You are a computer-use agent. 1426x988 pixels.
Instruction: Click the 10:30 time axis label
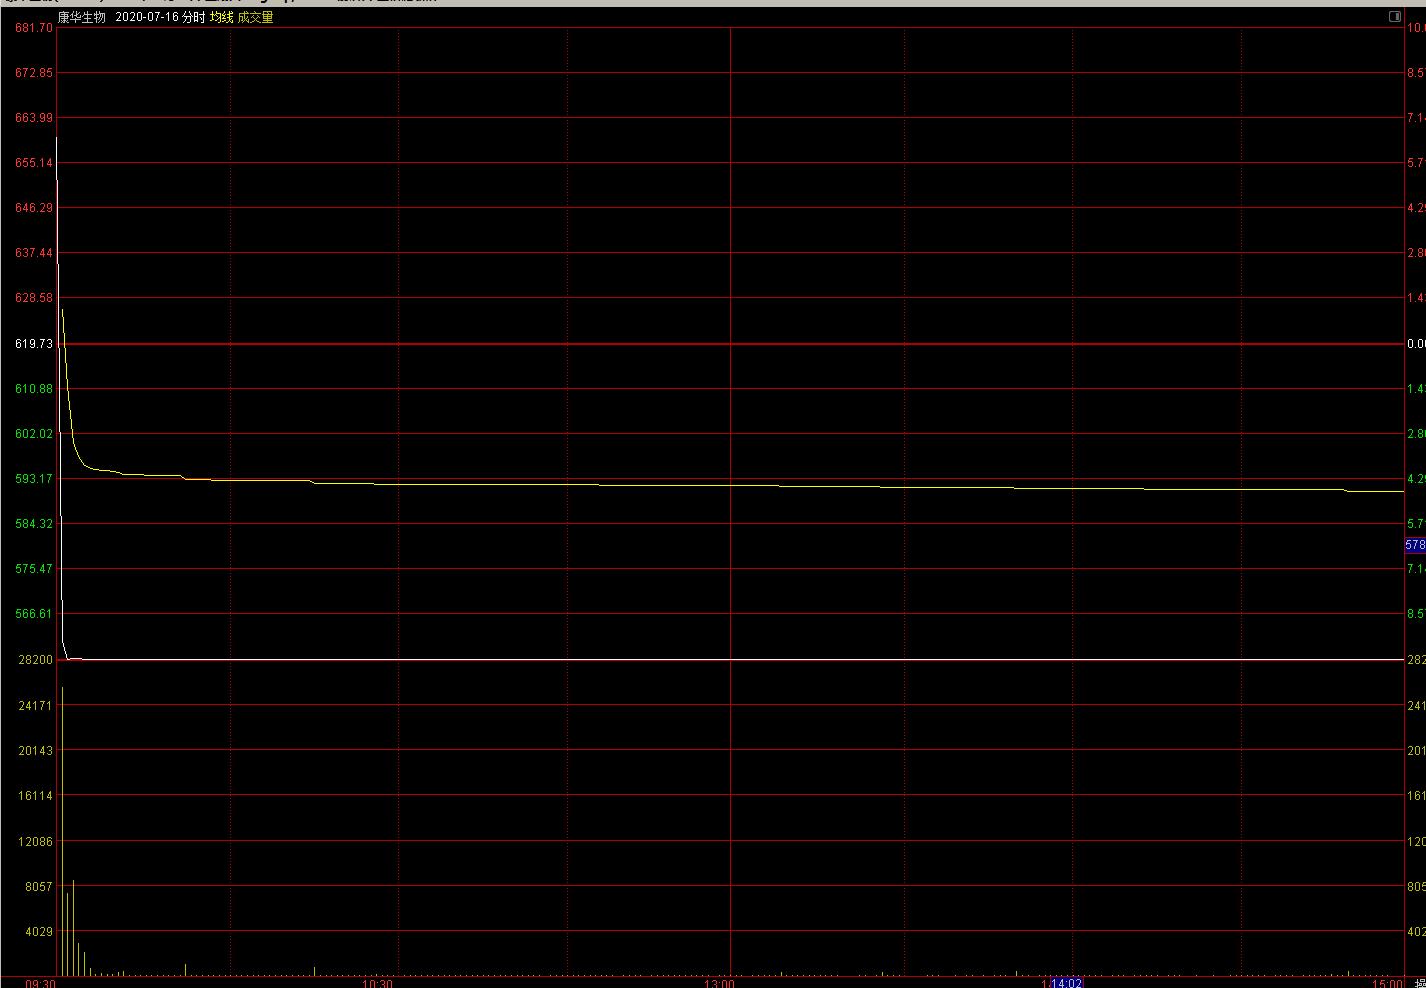377,983
